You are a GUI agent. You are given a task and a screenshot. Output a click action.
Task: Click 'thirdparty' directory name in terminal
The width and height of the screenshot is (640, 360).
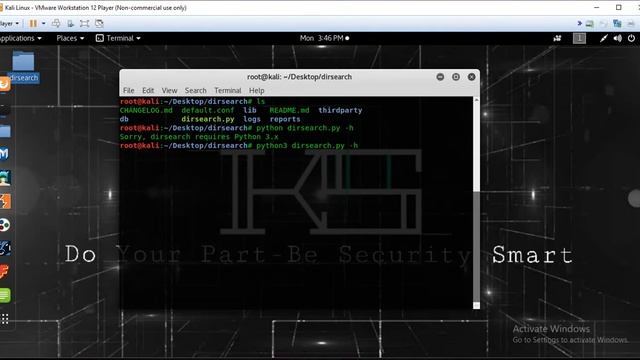coord(340,110)
